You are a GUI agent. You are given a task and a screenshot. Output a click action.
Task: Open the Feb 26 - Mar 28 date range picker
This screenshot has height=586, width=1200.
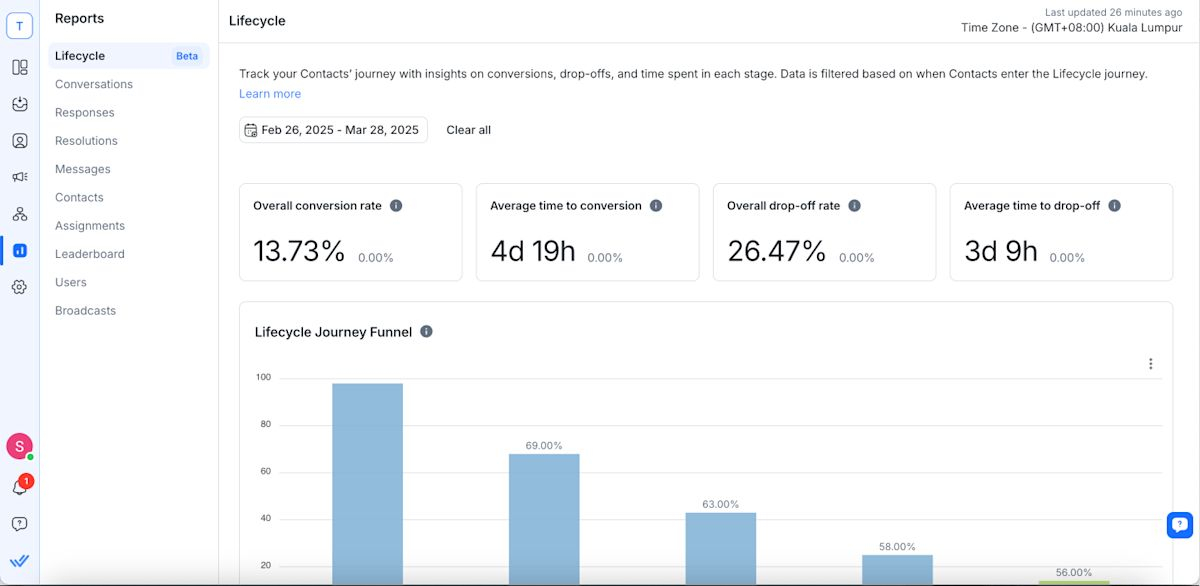click(333, 129)
